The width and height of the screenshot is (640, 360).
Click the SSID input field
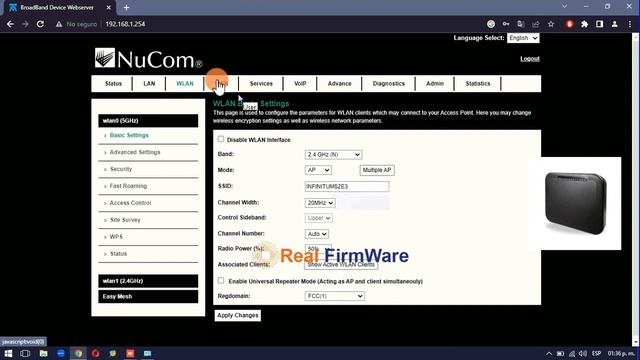coord(347,187)
